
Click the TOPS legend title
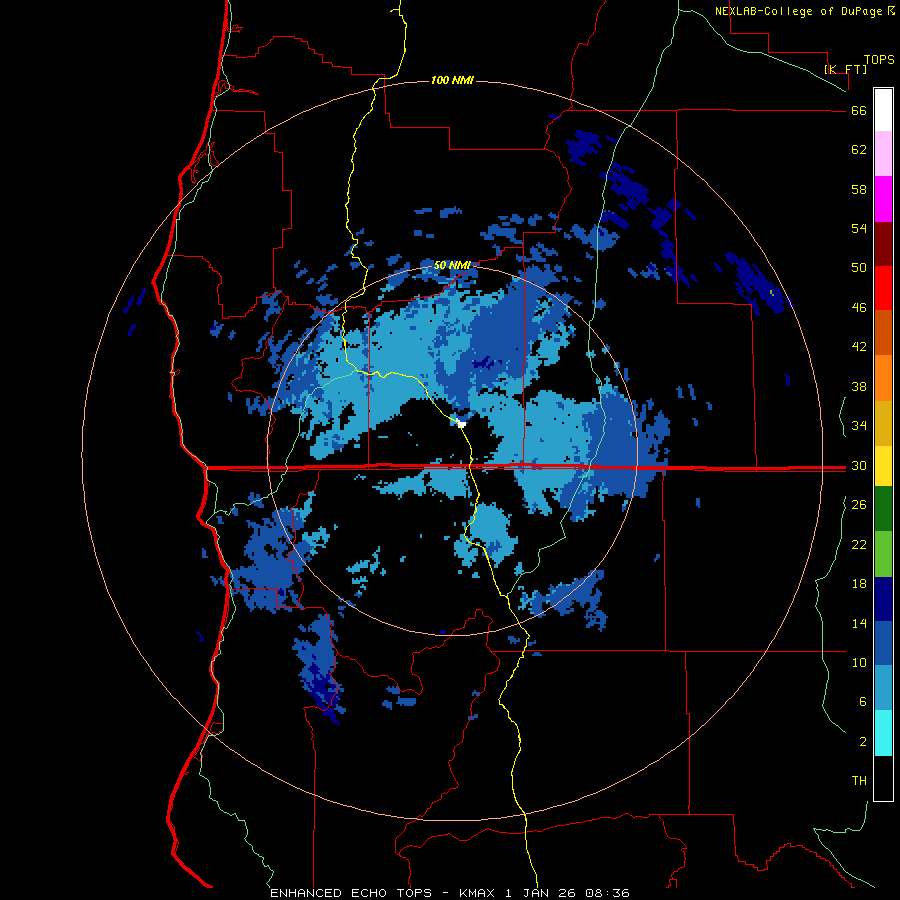click(x=879, y=59)
